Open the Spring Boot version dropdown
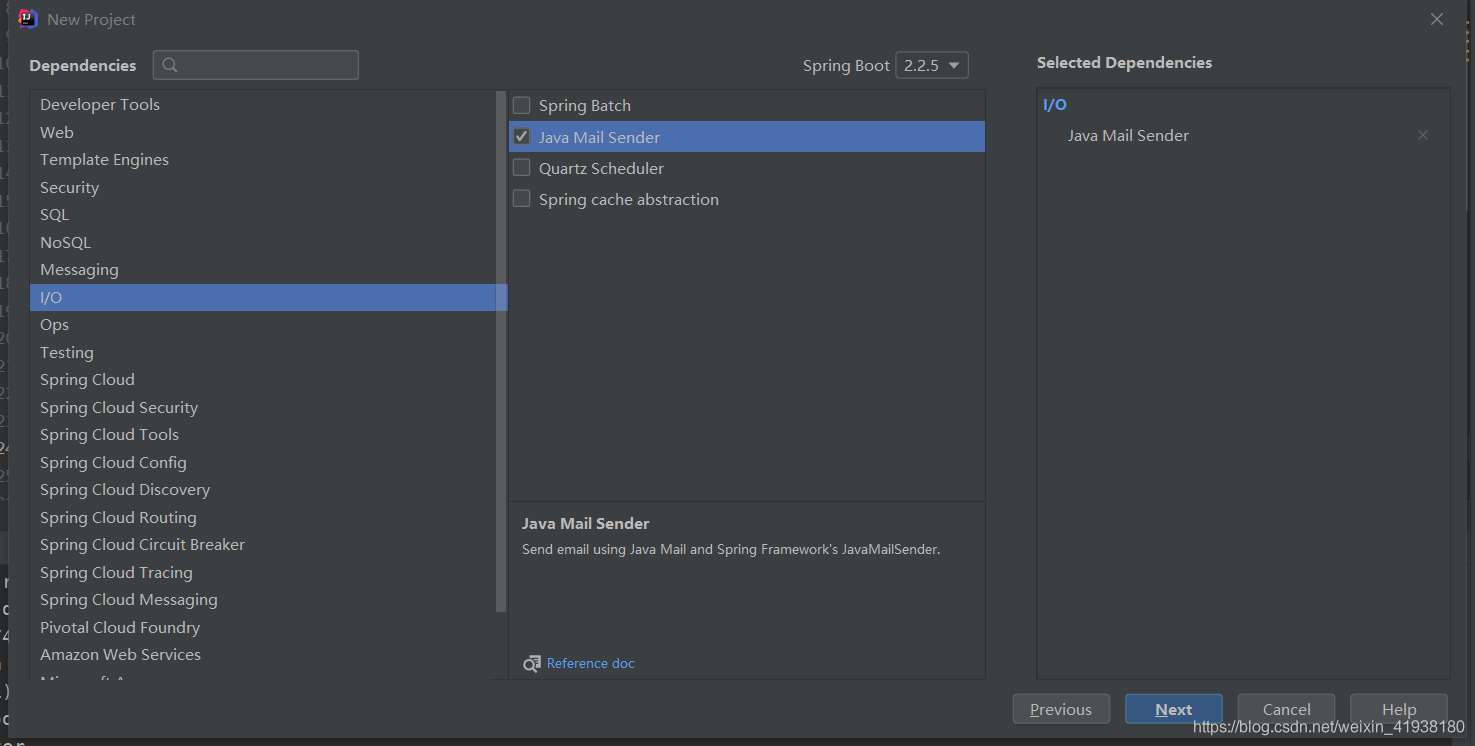Image resolution: width=1475 pixels, height=746 pixels. point(932,65)
